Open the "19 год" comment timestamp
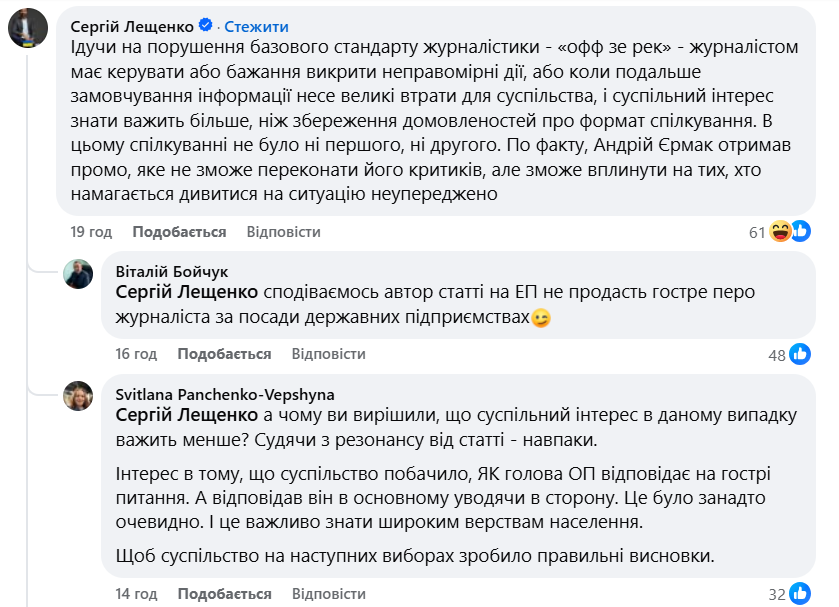Viewport: 839px width, 607px height. (x=91, y=231)
